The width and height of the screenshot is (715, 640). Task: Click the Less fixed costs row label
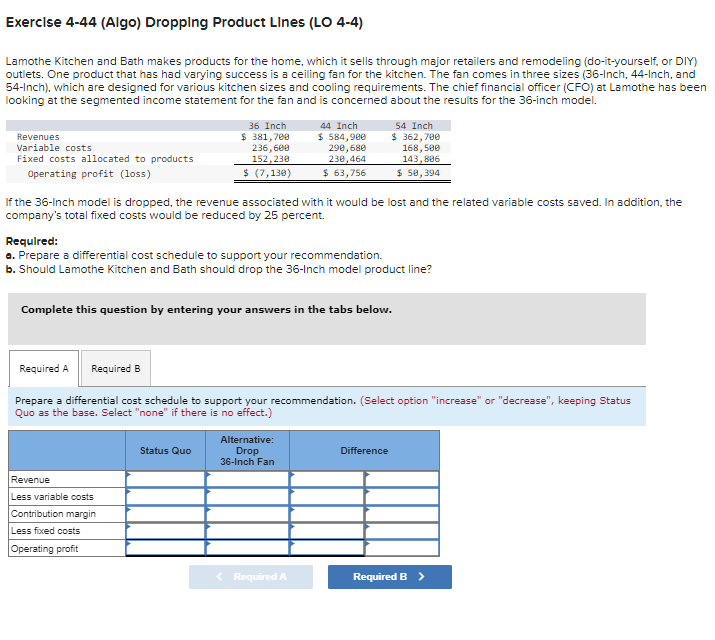(45, 531)
